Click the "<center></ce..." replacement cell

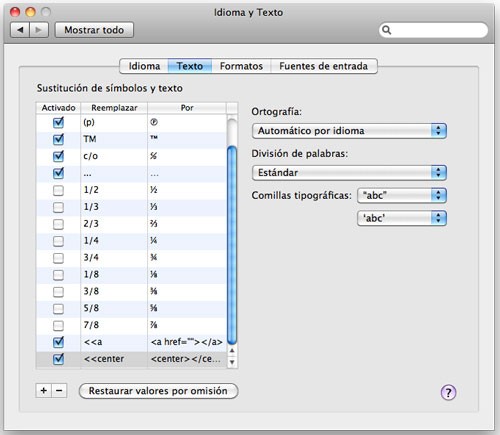pyautogui.click(x=187, y=359)
